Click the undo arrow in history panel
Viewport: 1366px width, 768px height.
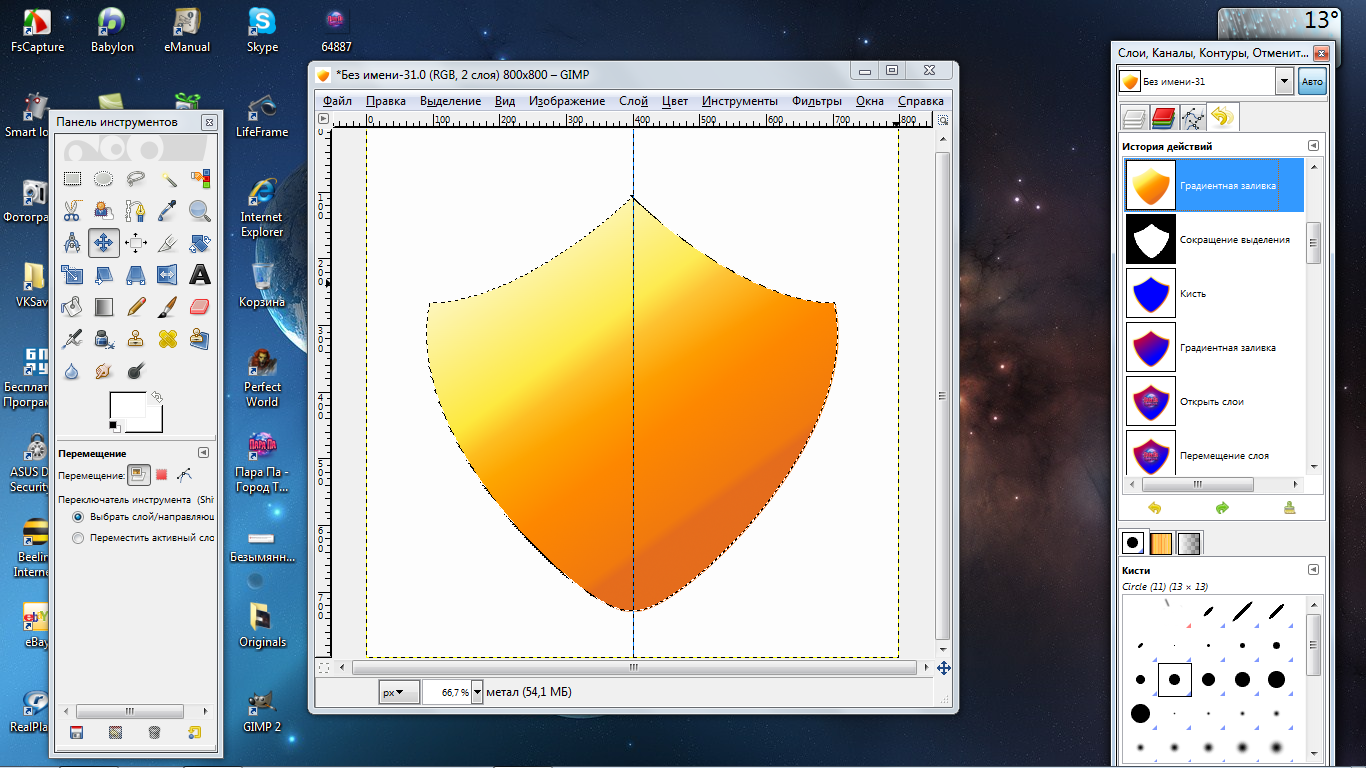click(x=1155, y=508)
